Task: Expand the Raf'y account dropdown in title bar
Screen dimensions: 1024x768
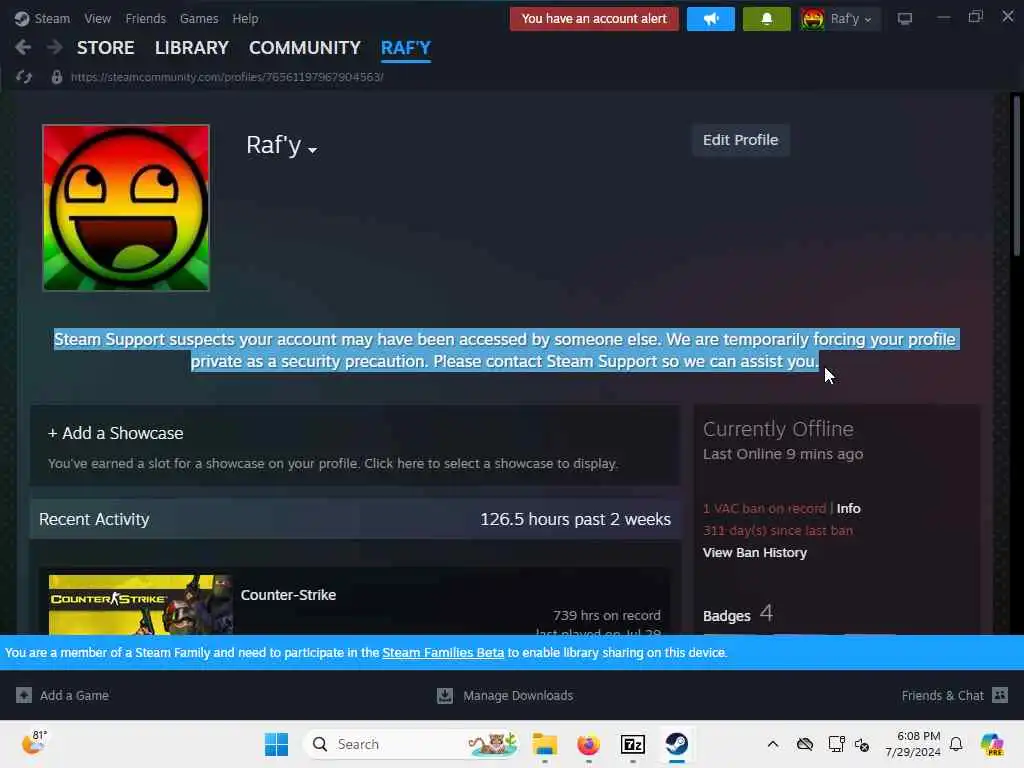Action: (839, 19)
